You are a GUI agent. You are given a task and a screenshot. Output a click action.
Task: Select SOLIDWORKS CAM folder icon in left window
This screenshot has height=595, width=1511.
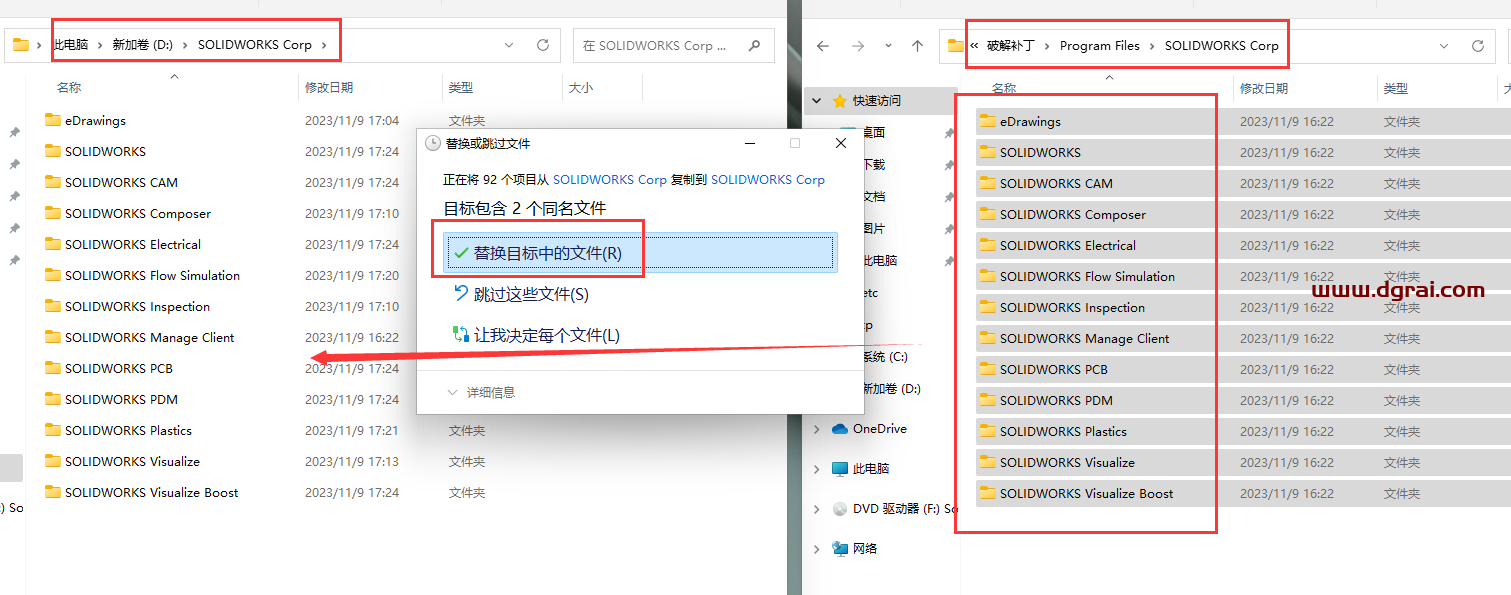53,182
